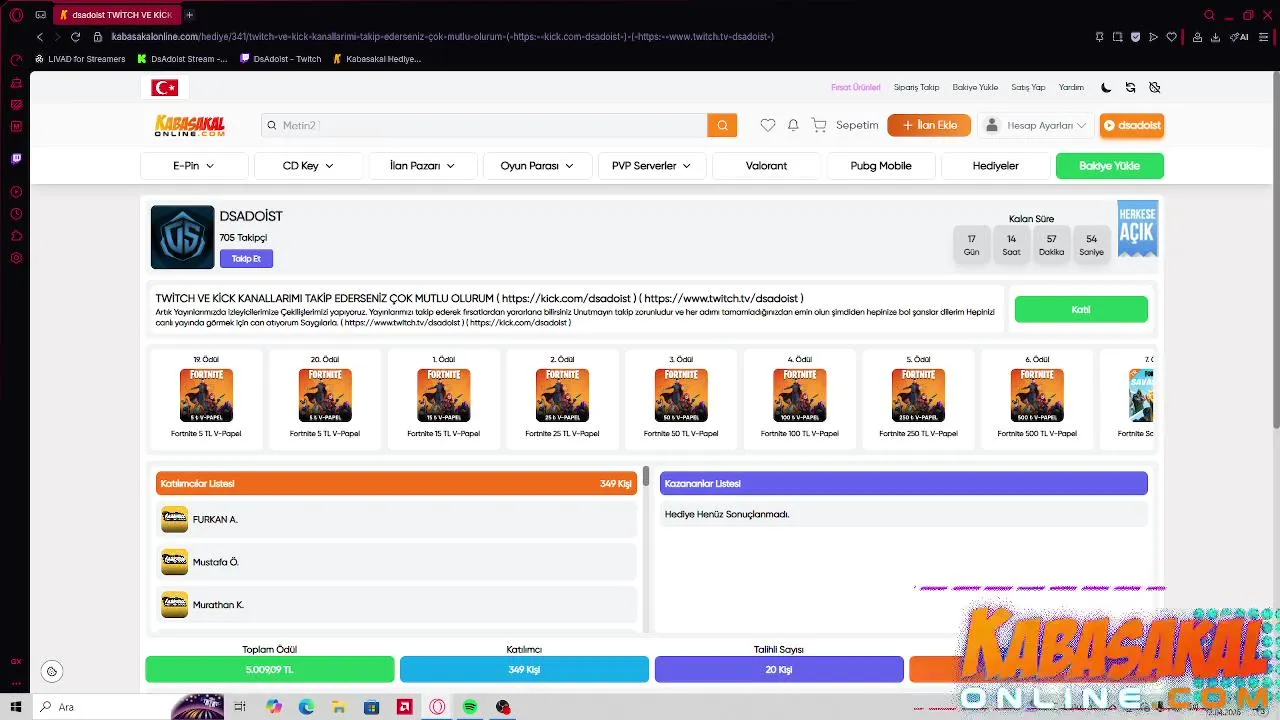The width and height of the screenshot is (1280, 720).
Task: Select participant Murathan K.
Action: (397, 605)
